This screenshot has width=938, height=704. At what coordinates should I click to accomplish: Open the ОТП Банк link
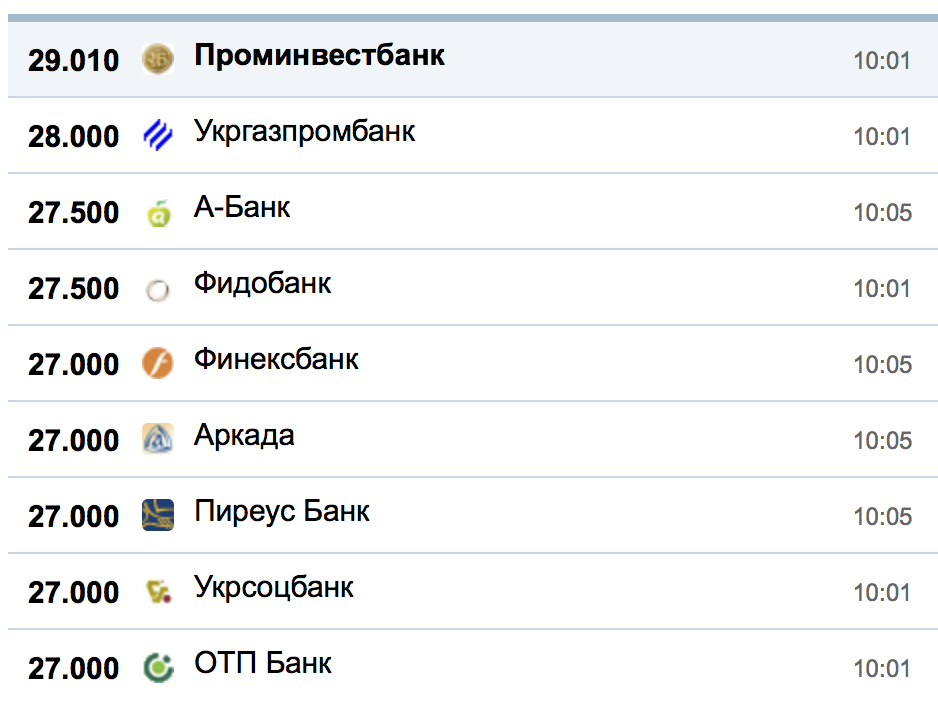(x=263, y=664)
